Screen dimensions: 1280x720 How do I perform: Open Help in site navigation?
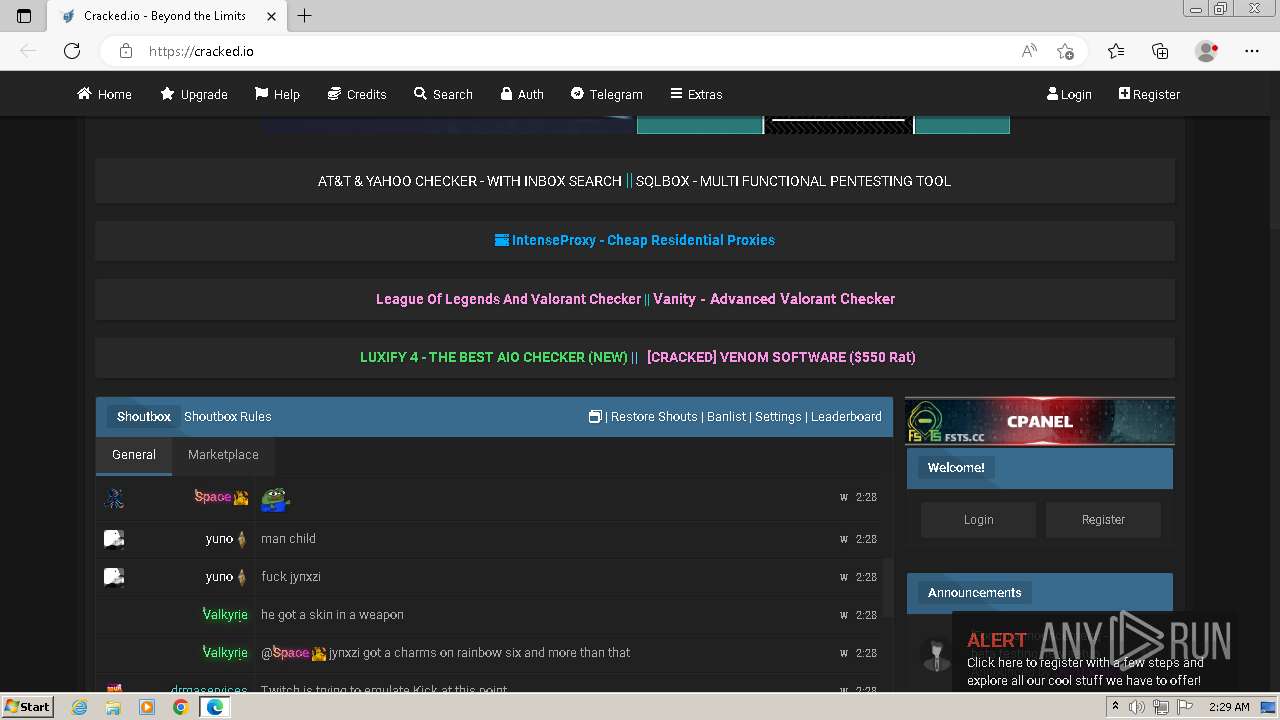point(277,94)
